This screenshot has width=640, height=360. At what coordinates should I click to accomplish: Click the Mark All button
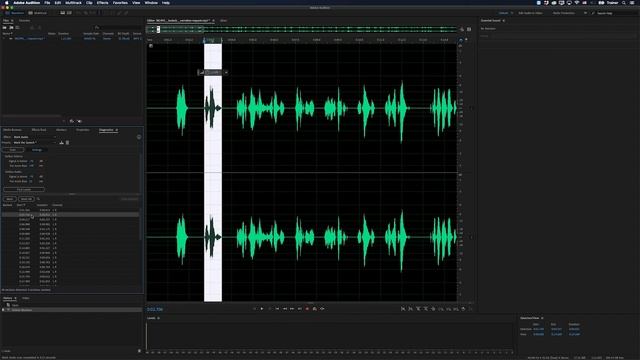click(26, 199)
